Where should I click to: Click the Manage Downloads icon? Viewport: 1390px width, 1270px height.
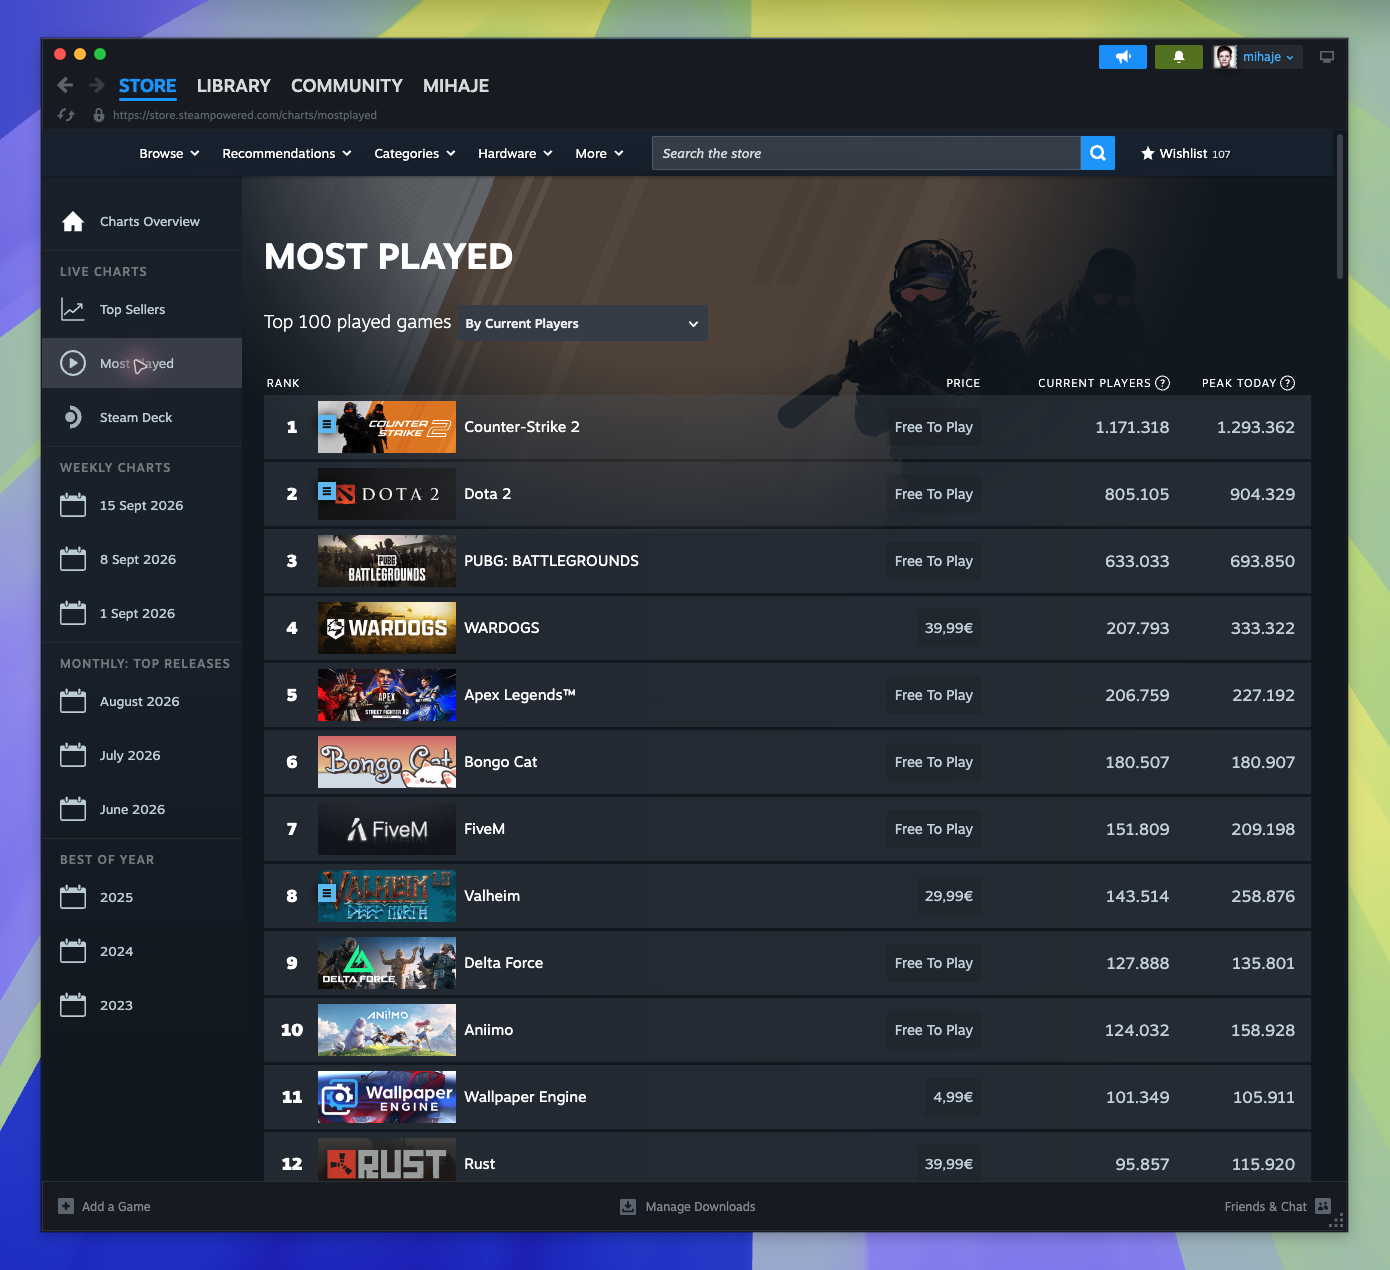pos(628,1206)
